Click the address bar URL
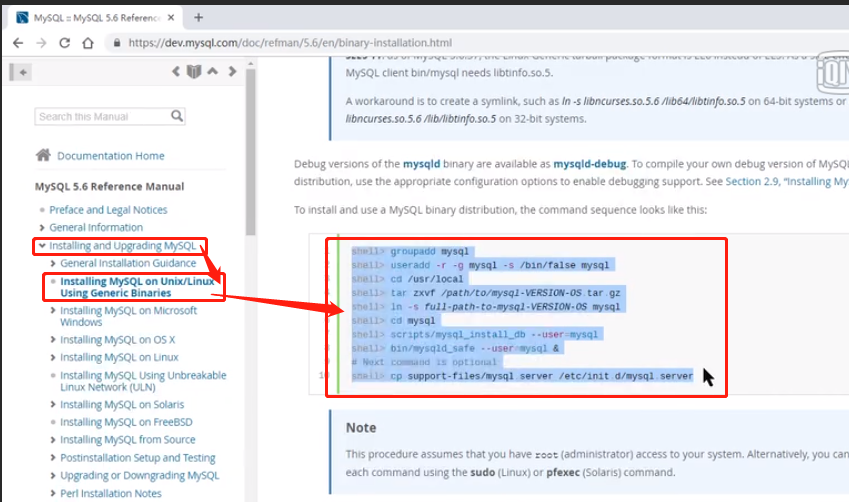The height and width of the screenshot is (502, 849). (290, 43)
